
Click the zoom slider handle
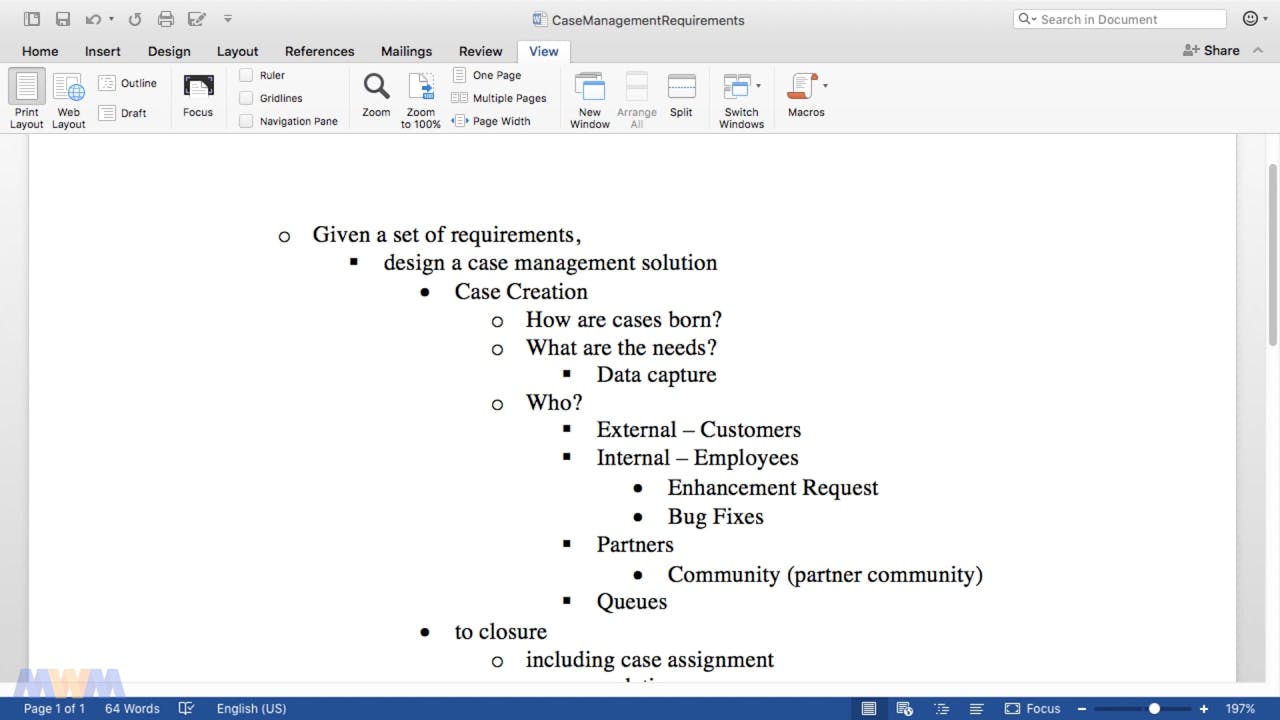(1154, 708)
